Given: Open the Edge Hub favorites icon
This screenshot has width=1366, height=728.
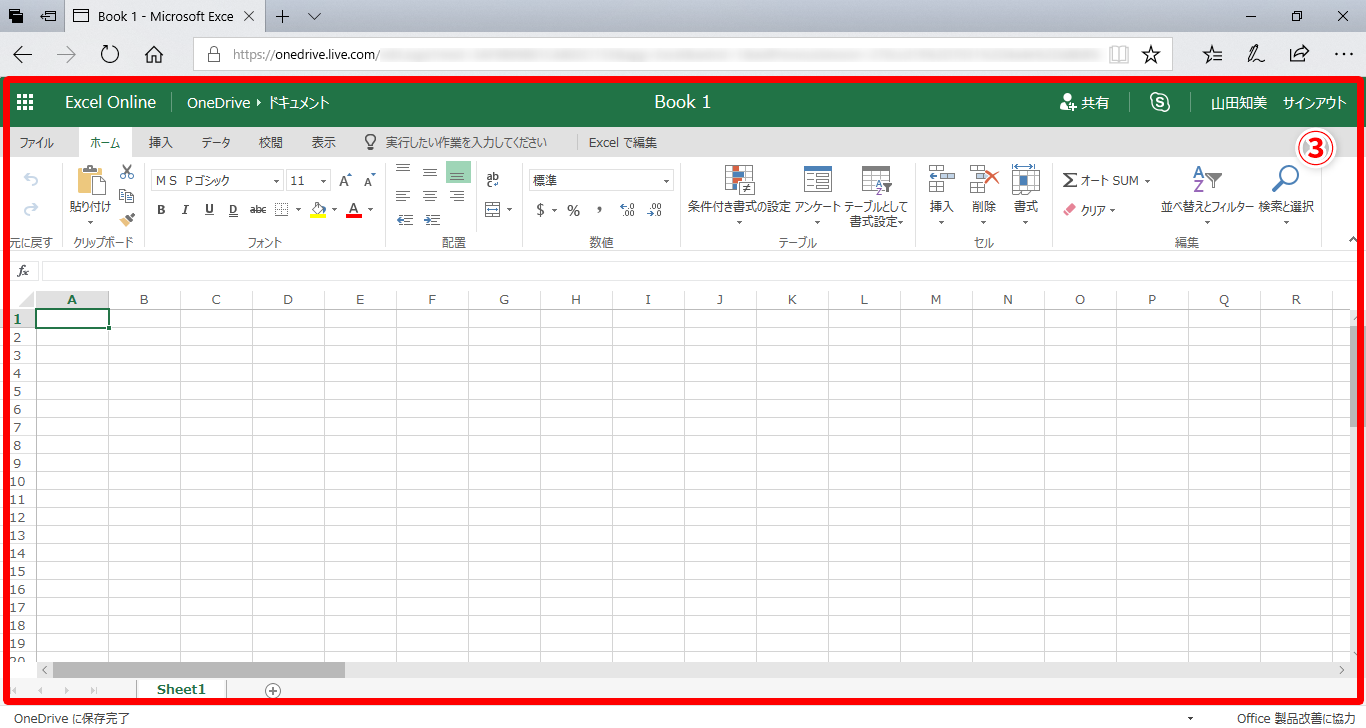Looking at the screenshot, I should pyautogui.click(x=1212, y=54).
